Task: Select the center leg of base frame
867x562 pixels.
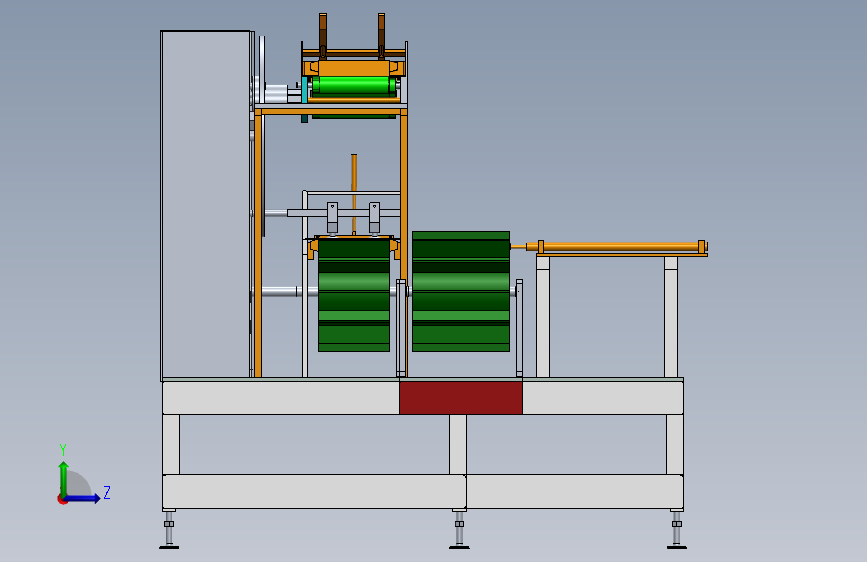Action: tap(458, 444)
